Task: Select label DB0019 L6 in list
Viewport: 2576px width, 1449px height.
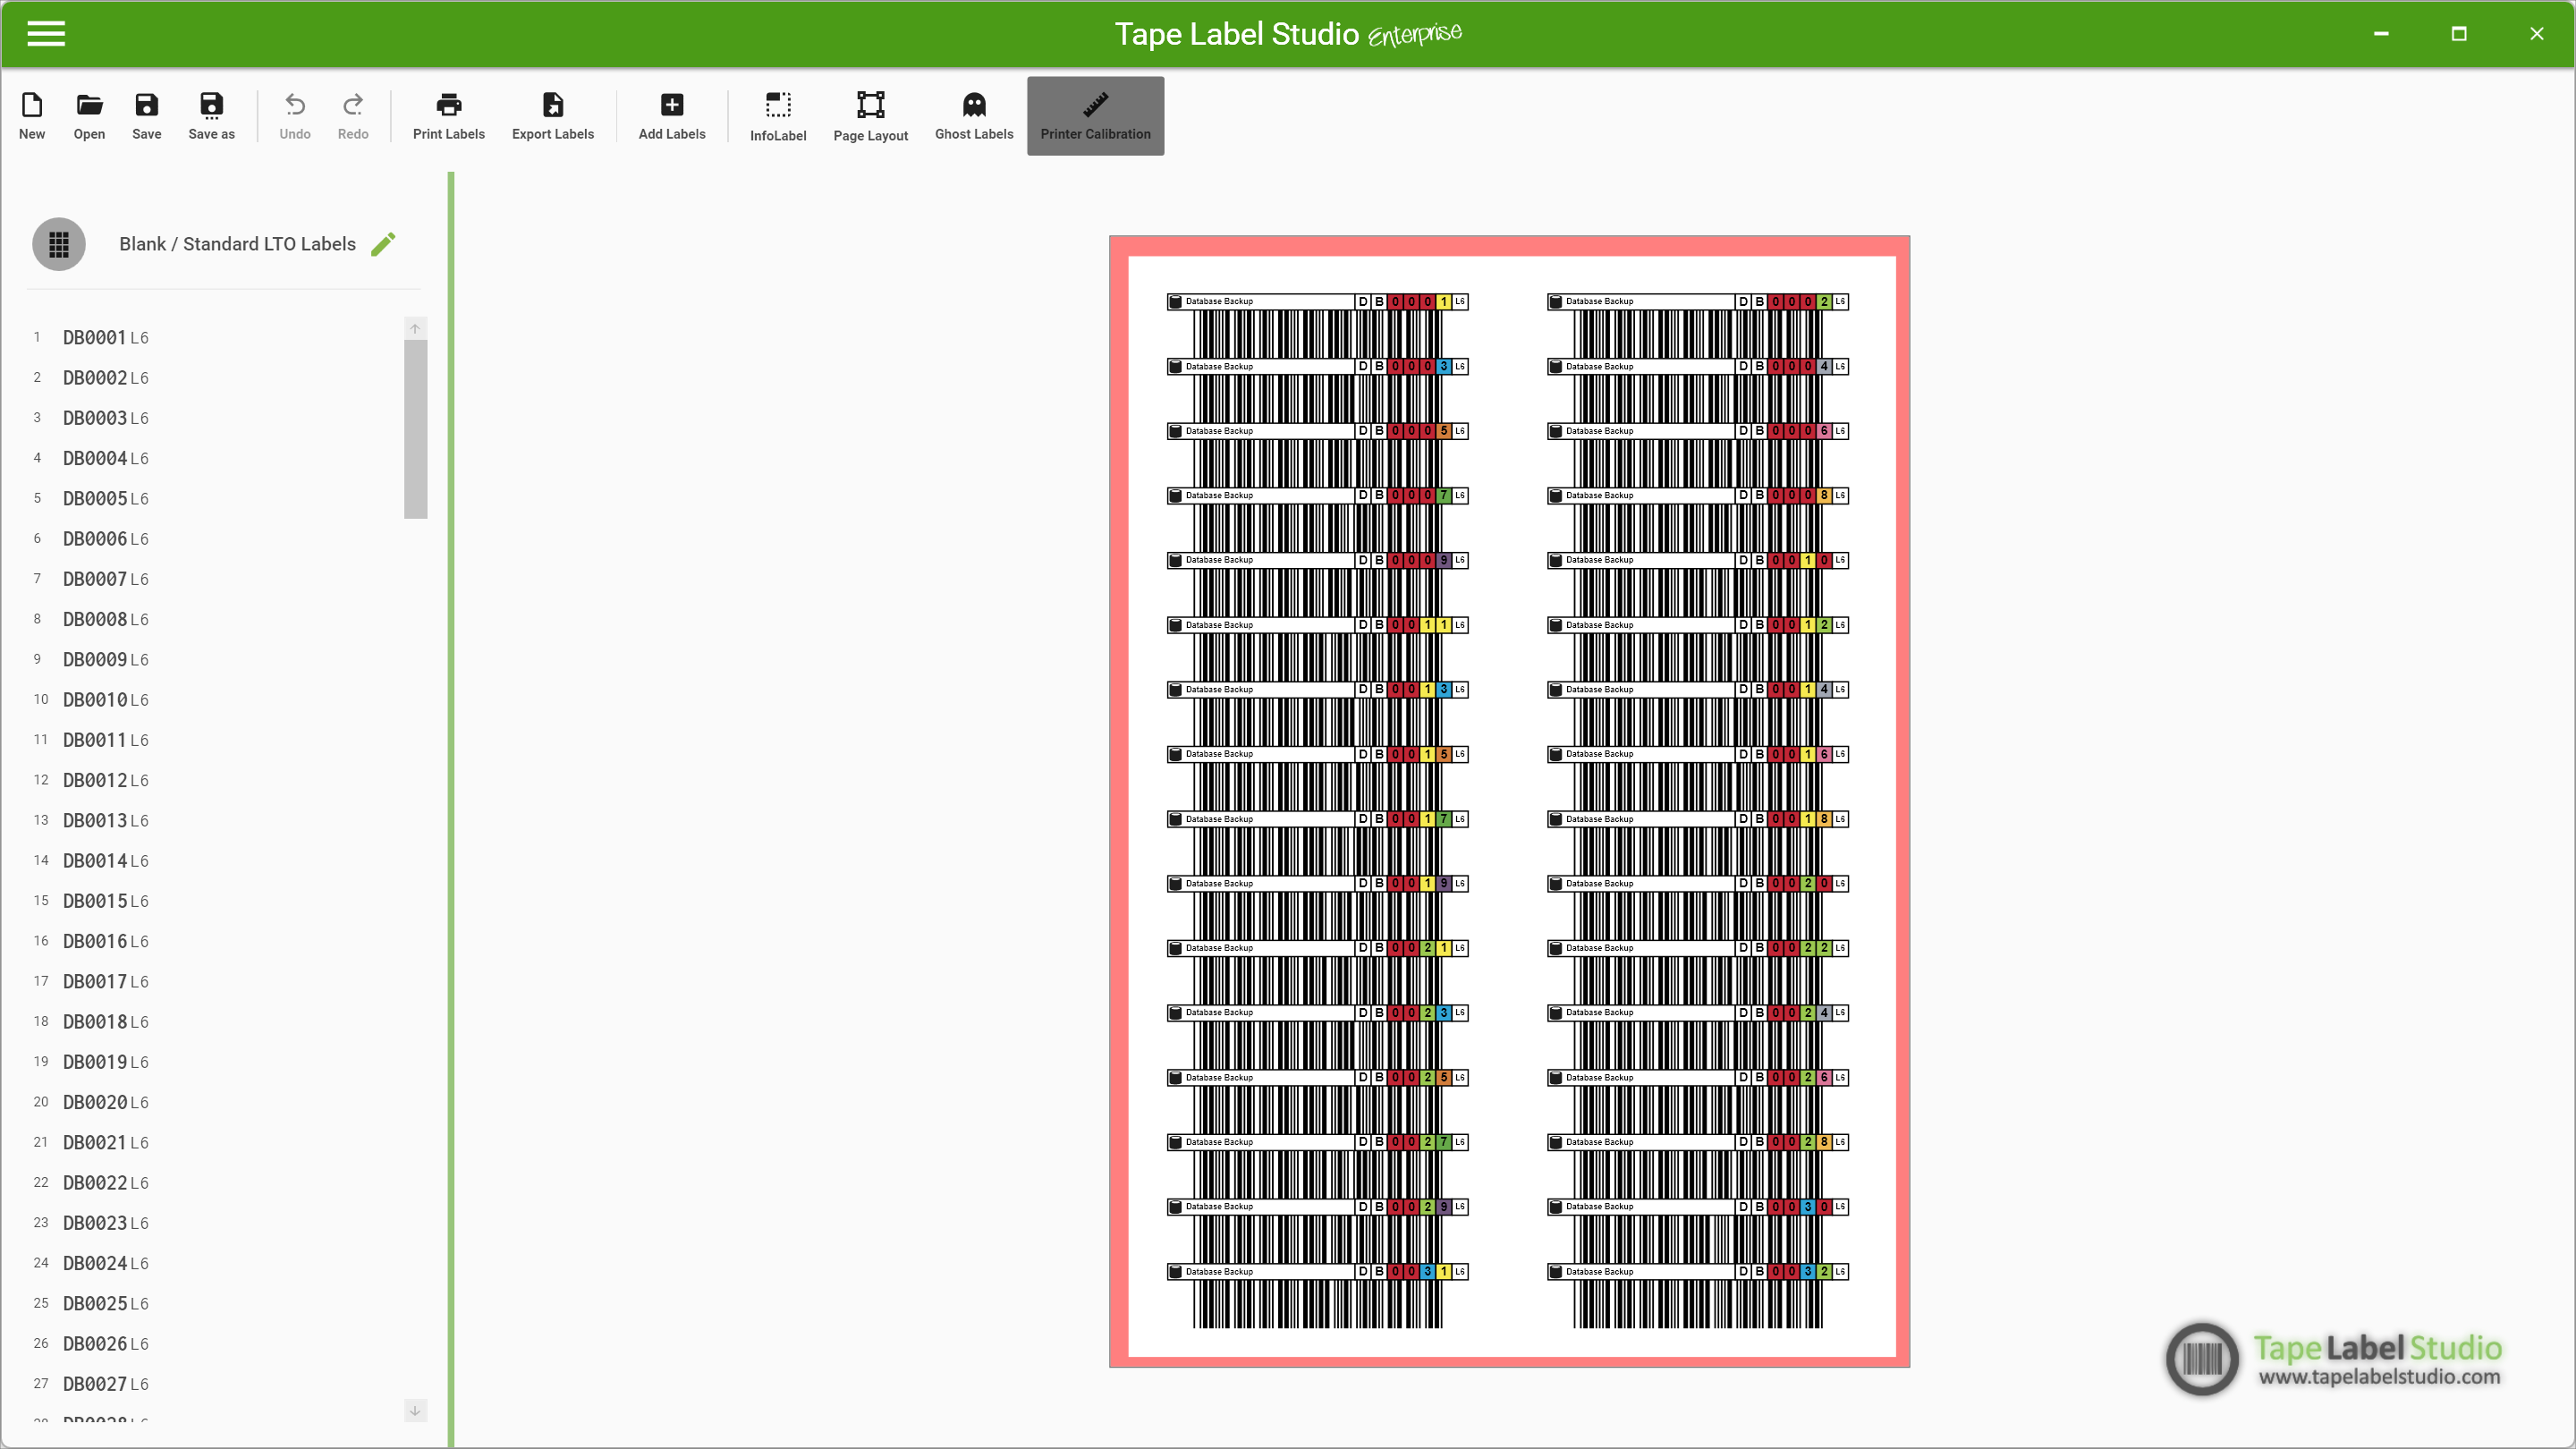Action: pos(105,1062)
